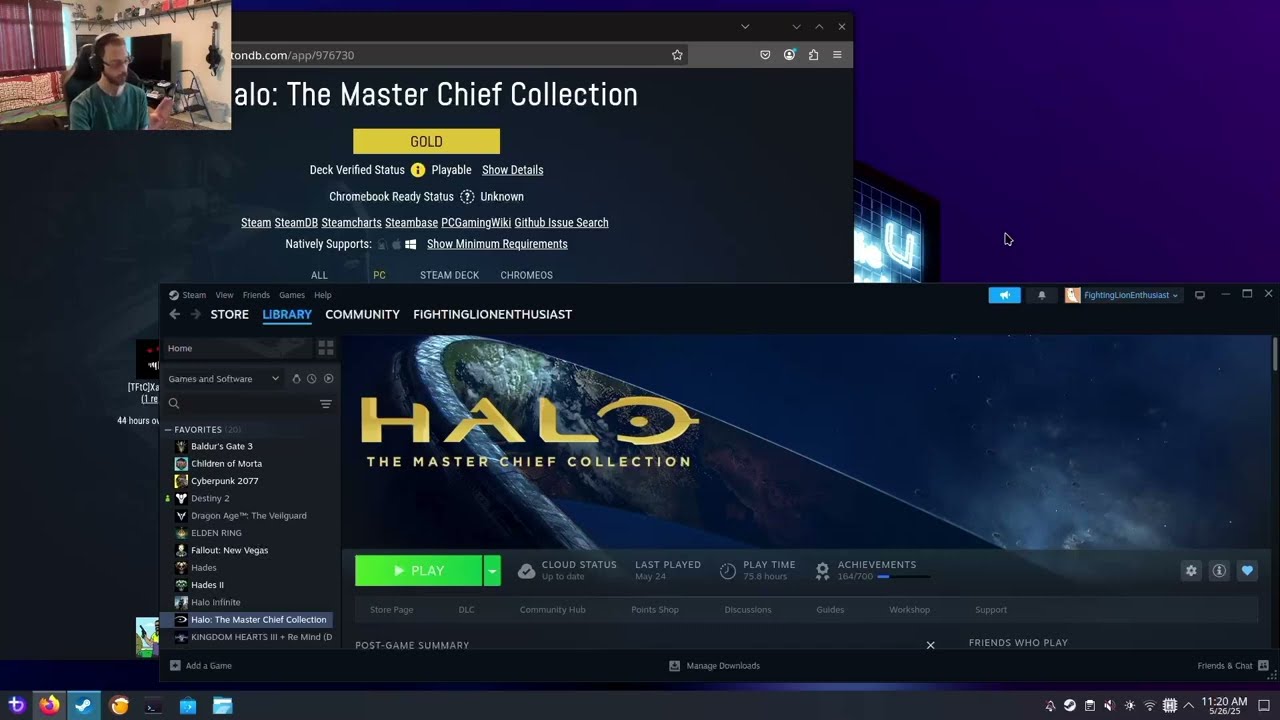Open the collections grid view icon beside Home
Image resolution: width=1280 pixels, height=720 pixels.
click(x=325, y=348)
